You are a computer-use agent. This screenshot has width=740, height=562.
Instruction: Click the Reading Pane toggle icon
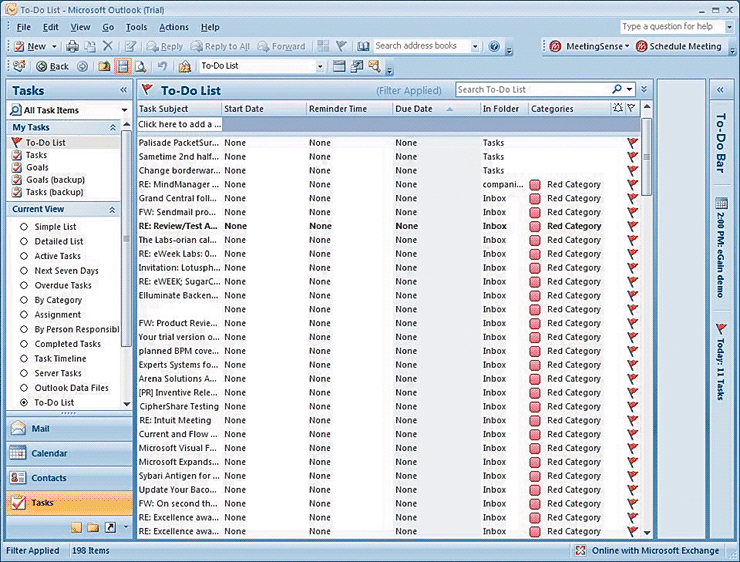click(123, 66)
